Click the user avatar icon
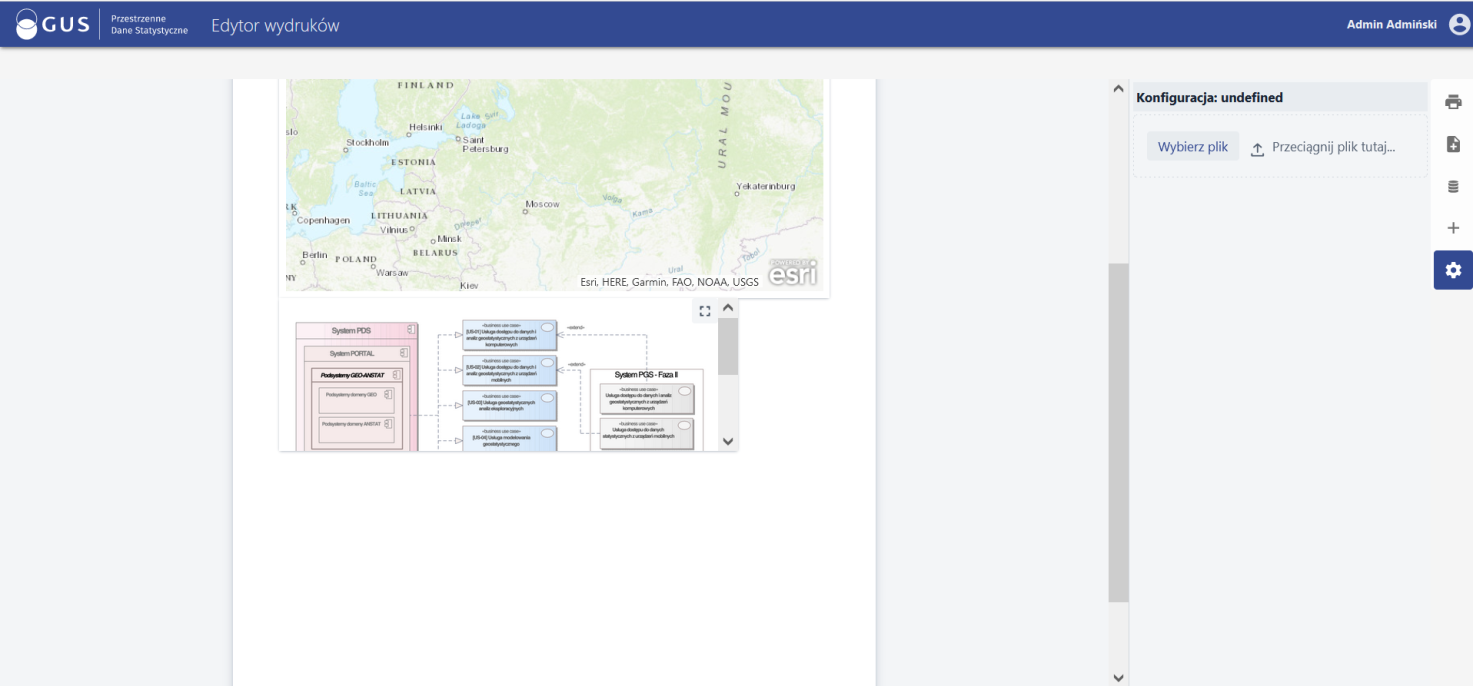 (x=1458, y=24)
